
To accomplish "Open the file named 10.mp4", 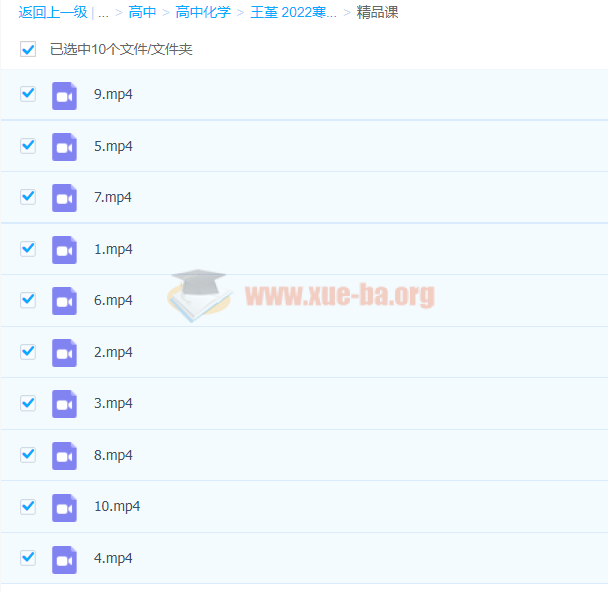I will pyautogui.click(x=117, y=507).
